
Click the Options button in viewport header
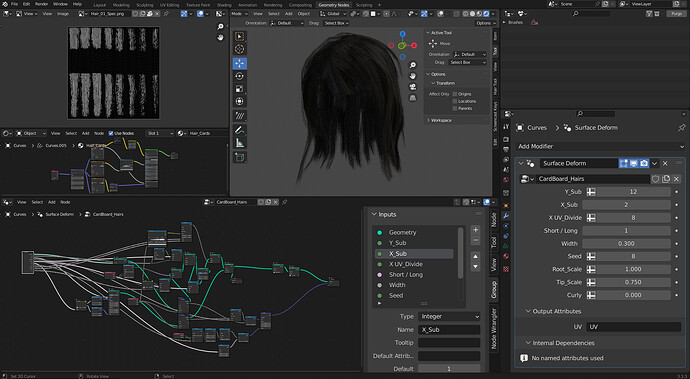[485, 23]
